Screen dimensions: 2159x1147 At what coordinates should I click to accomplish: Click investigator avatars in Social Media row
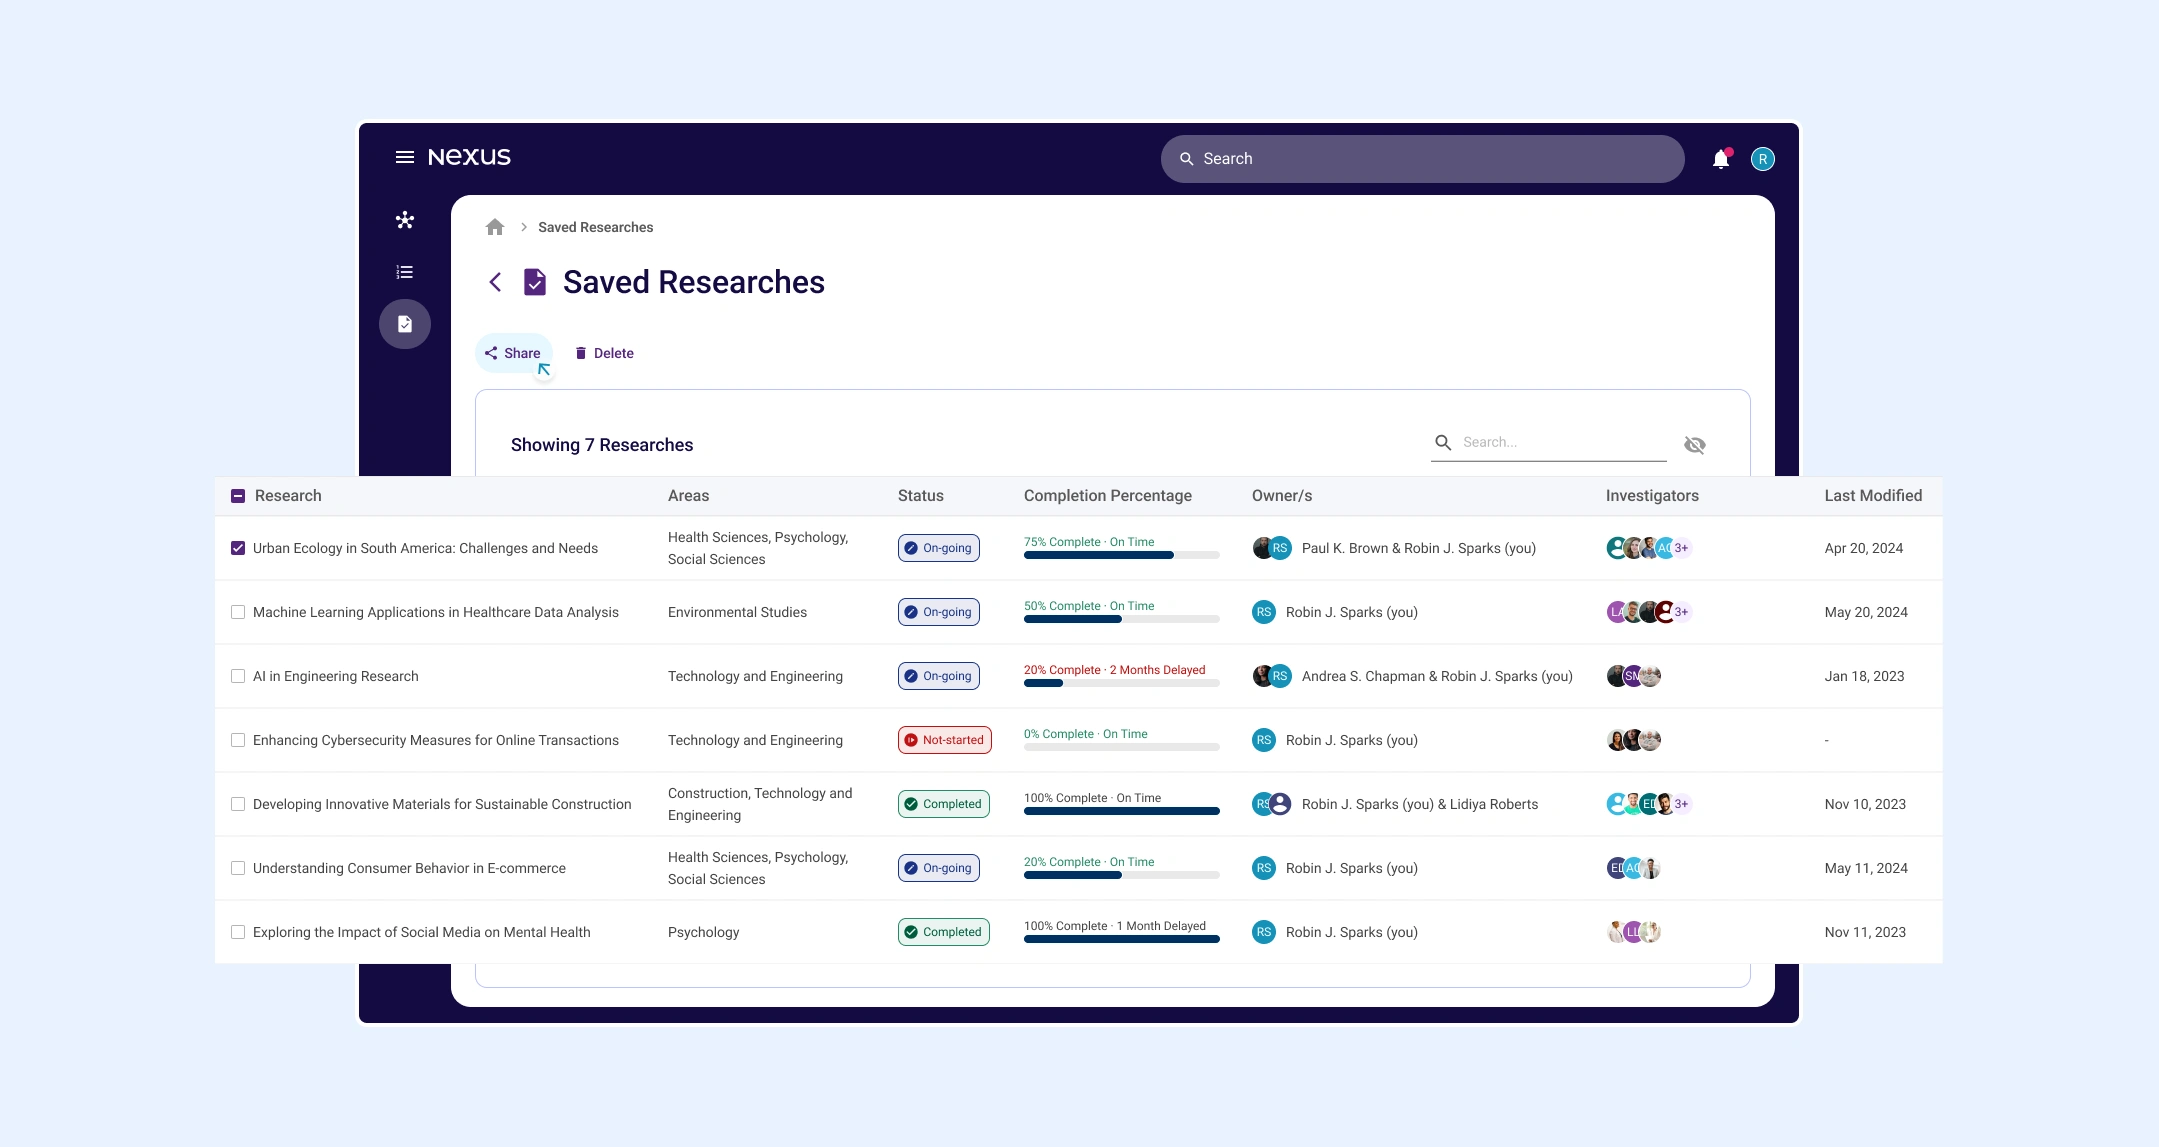[x=1634, y=932]
